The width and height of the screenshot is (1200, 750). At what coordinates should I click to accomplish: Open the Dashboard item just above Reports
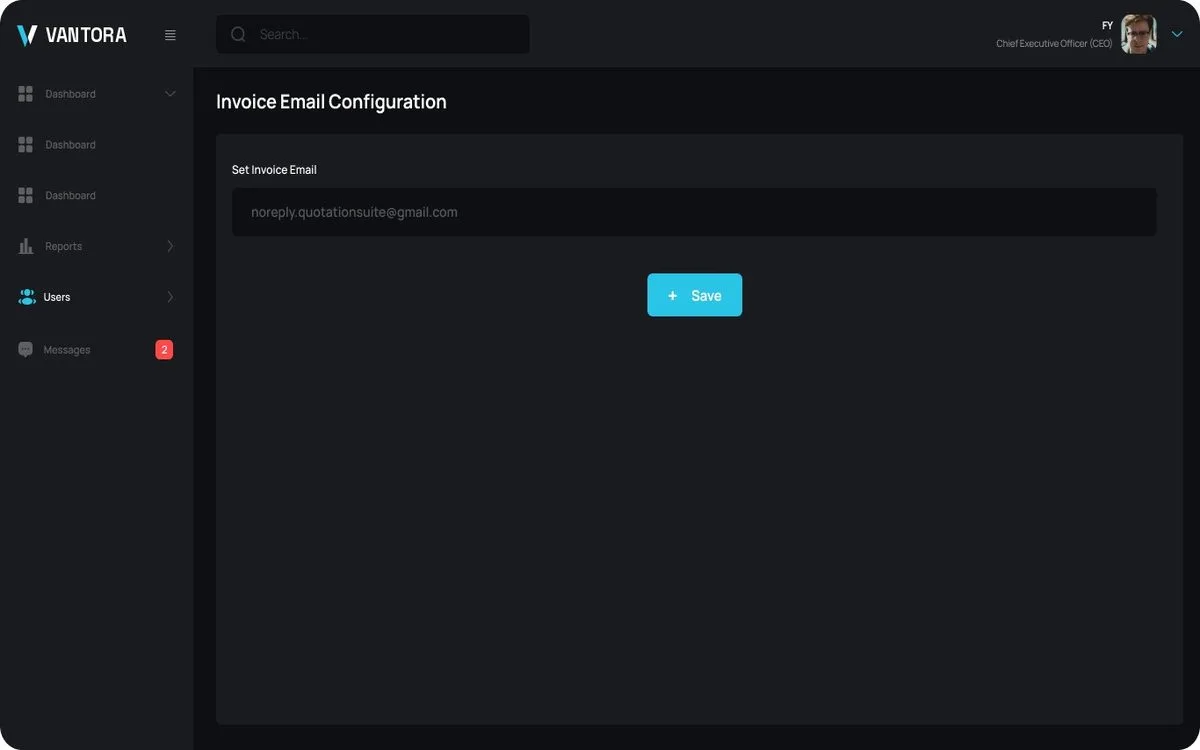click(97, 195)
